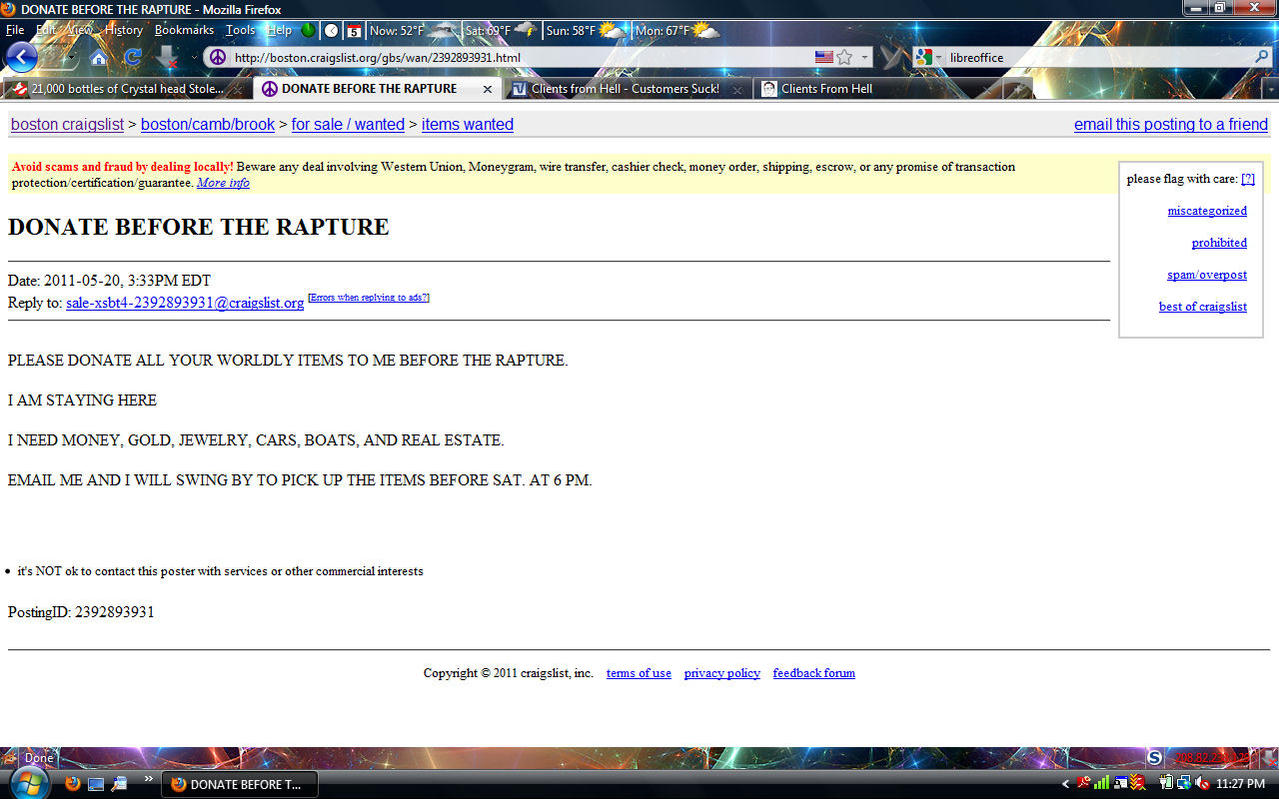The height and width of the screenshot is (799, 1279).
Task: Click the Back navigation arrow
Action: click(x=20, y=56)
